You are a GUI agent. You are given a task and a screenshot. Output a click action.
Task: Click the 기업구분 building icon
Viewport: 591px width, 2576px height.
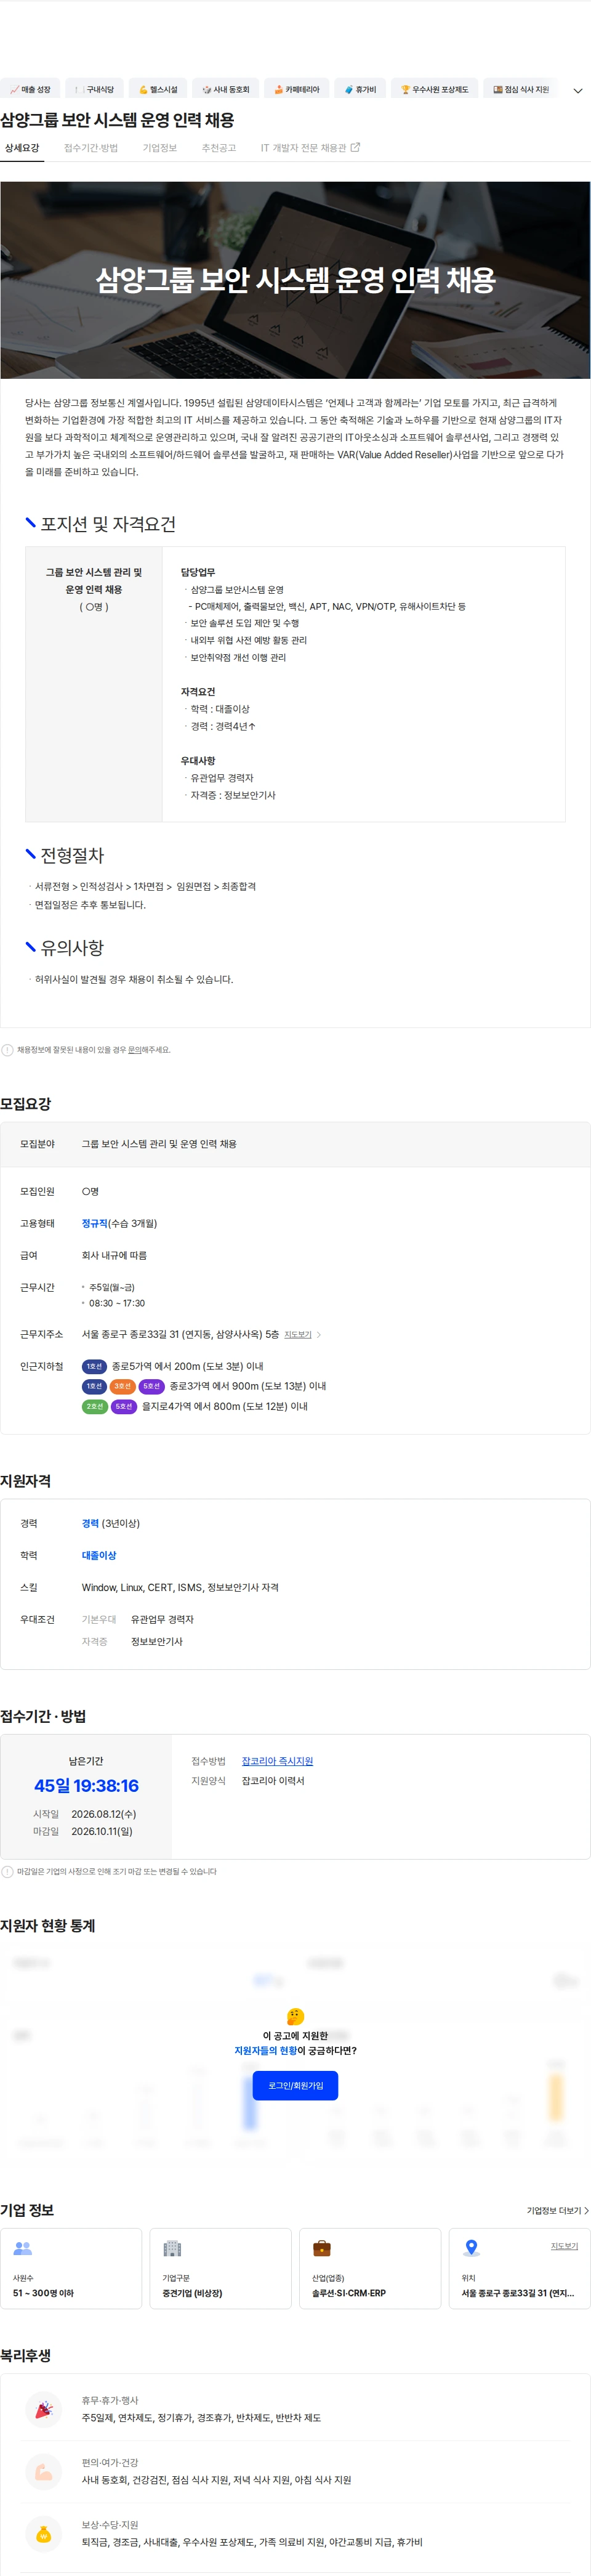coord(172,2248)
